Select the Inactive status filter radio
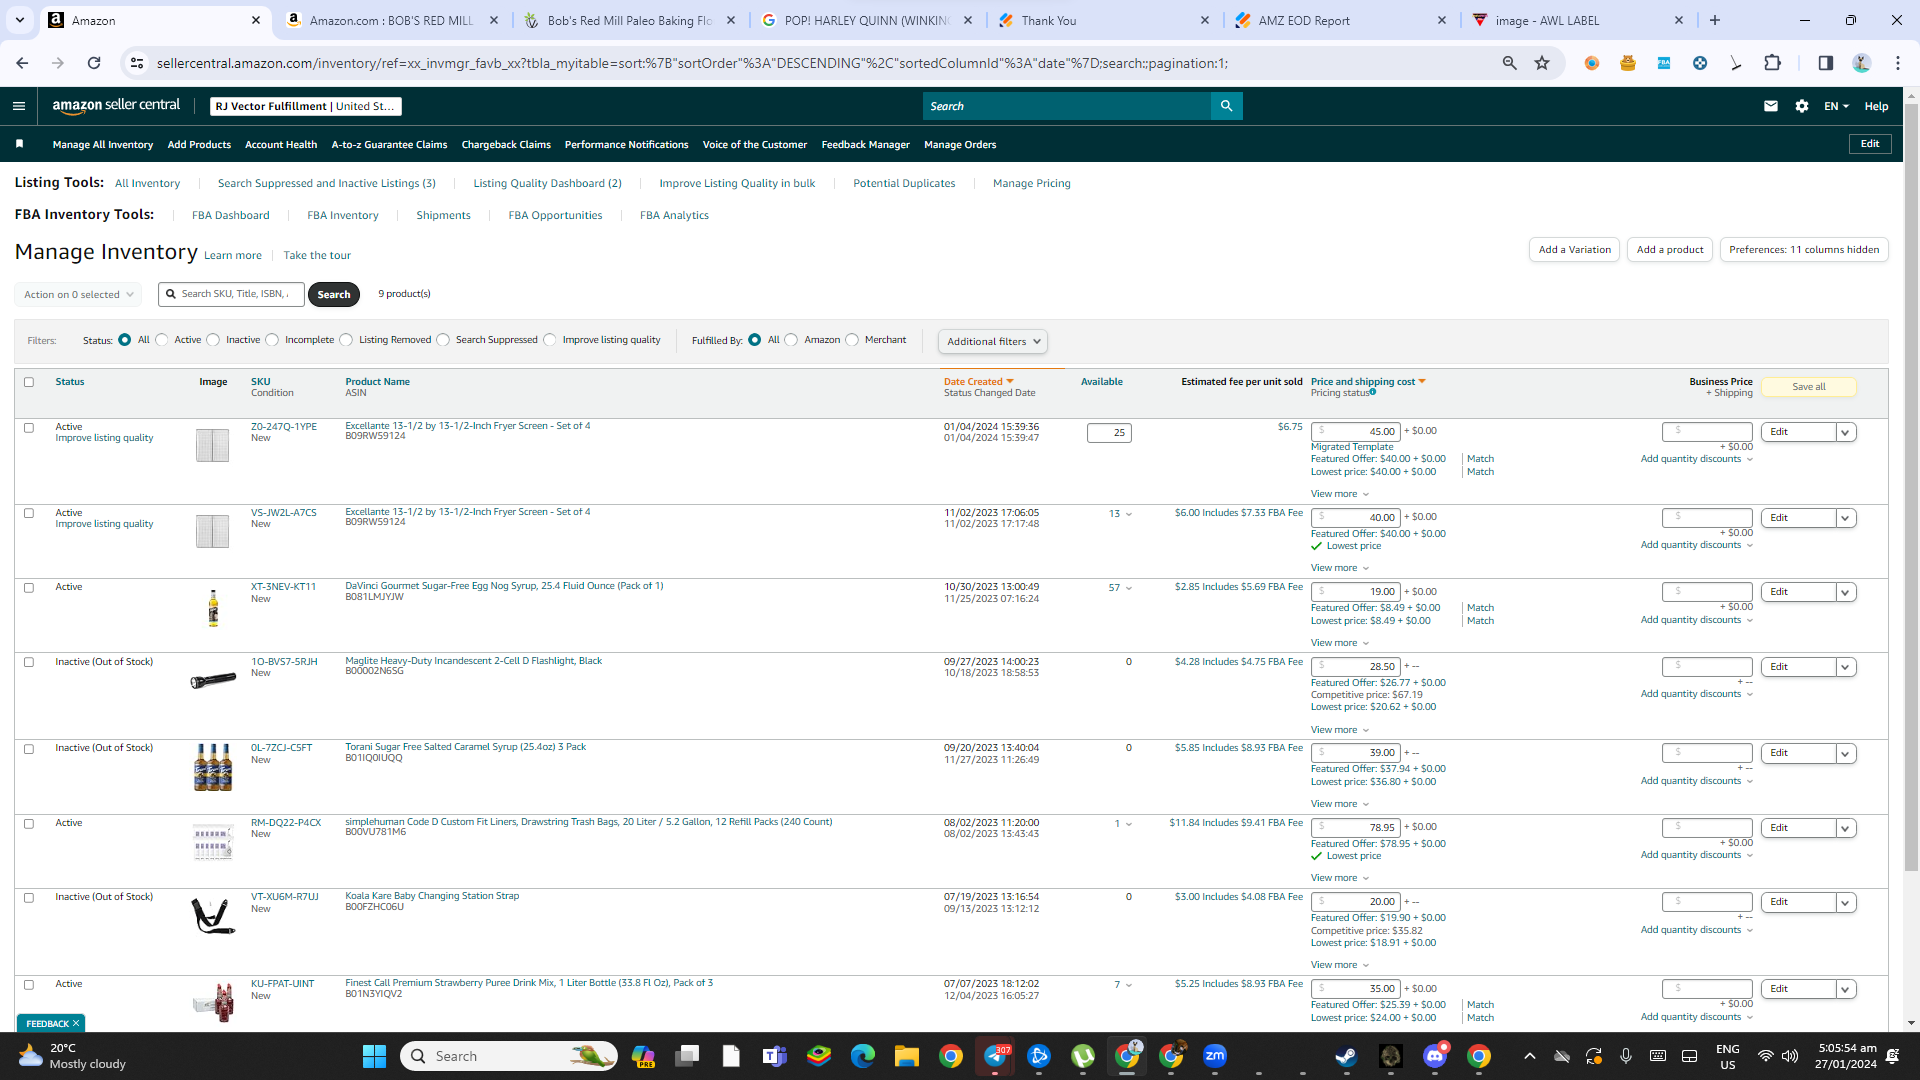The width and height of the screenshot is (1920, 1080). [213, 340]
